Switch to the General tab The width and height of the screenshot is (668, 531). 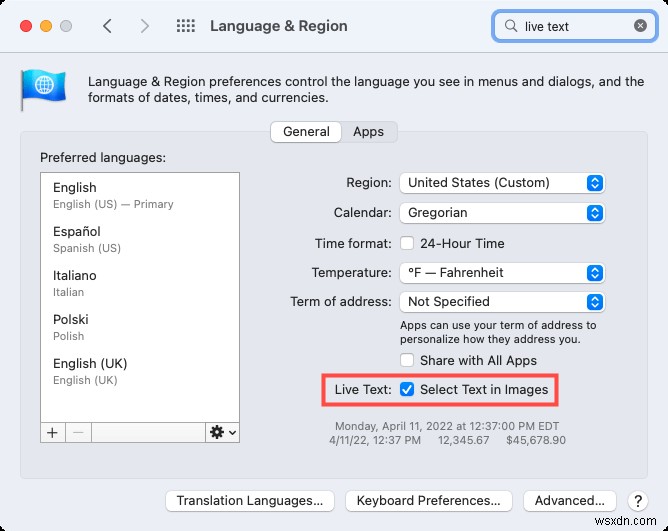coord(306,132)
